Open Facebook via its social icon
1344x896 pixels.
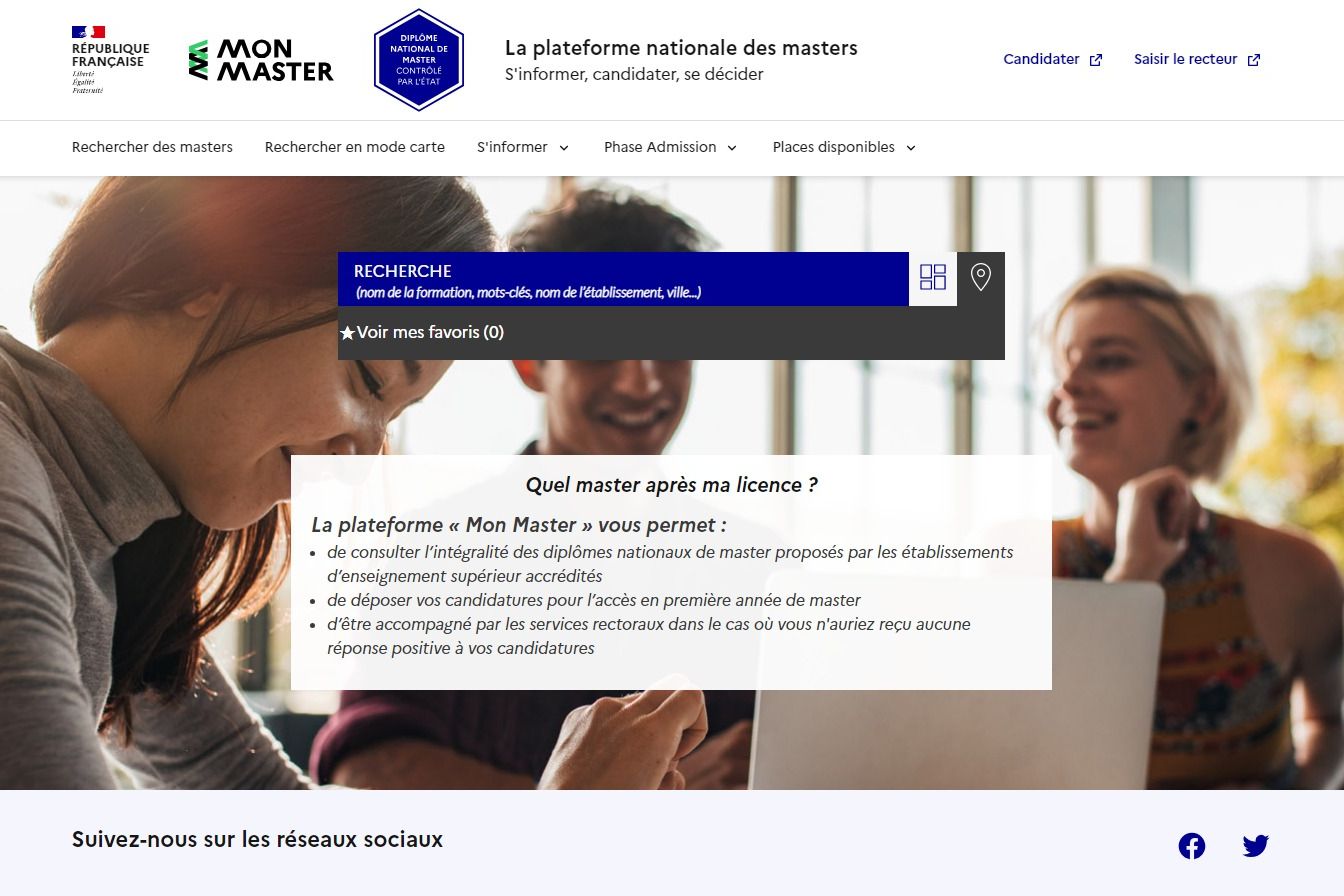coord(1192,845)
